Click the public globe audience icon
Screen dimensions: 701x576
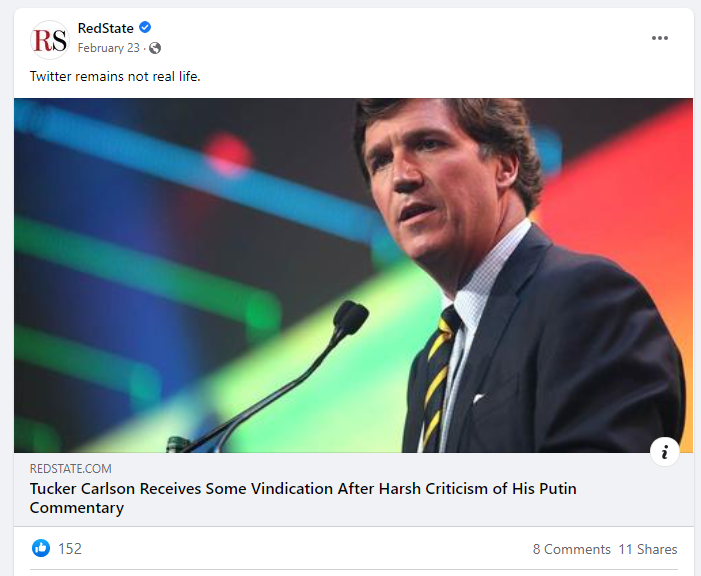(x=155, y=48)
